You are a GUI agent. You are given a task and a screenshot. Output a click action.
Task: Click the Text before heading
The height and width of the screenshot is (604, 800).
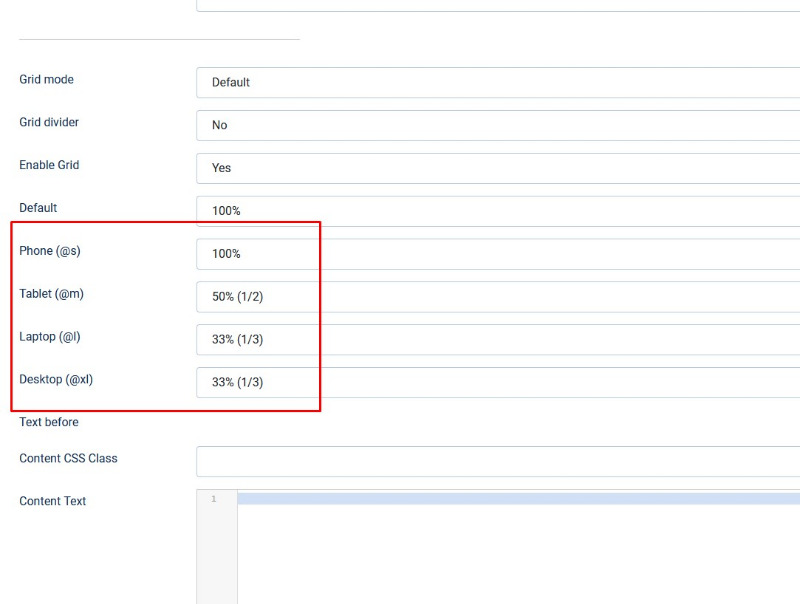[49, 422]
